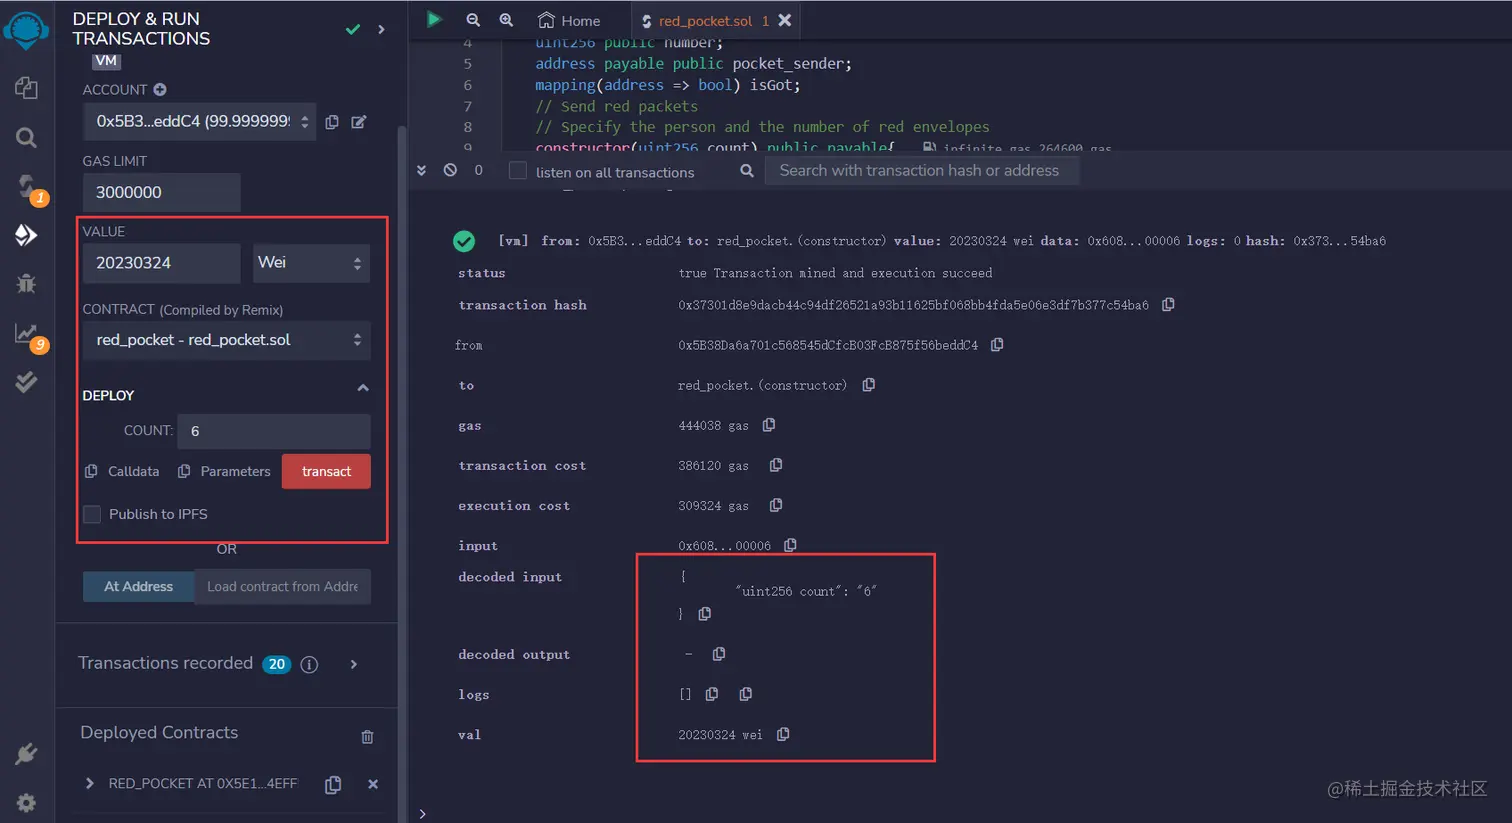This screenshot has width=1512, height=823.
Task: Open the Settings gear icon
Action: click(x=27, y=802)
